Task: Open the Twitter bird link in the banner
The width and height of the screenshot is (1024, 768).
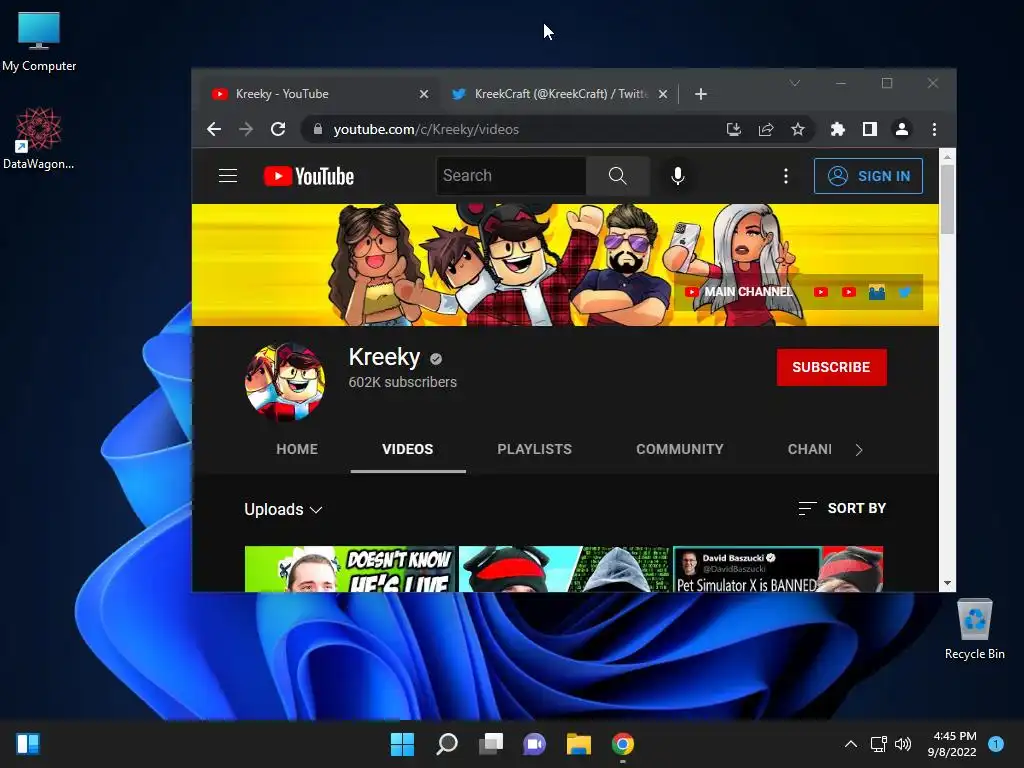Action: coord(904,292)
